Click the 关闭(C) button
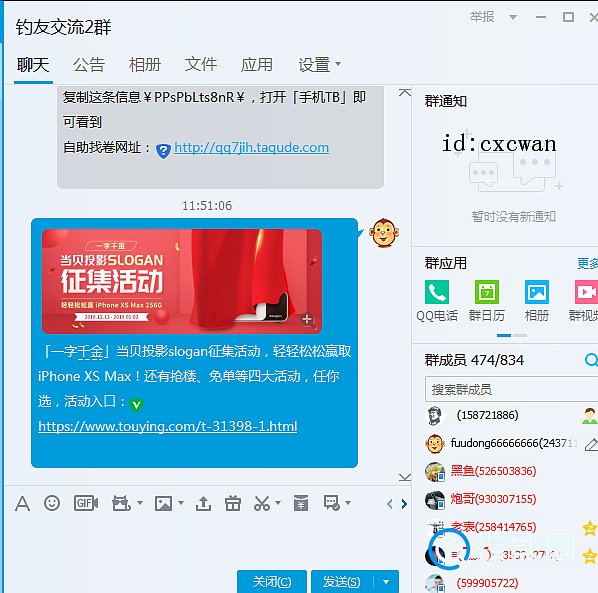The width and height of the screenshot is (598, 593). [272, 582]
